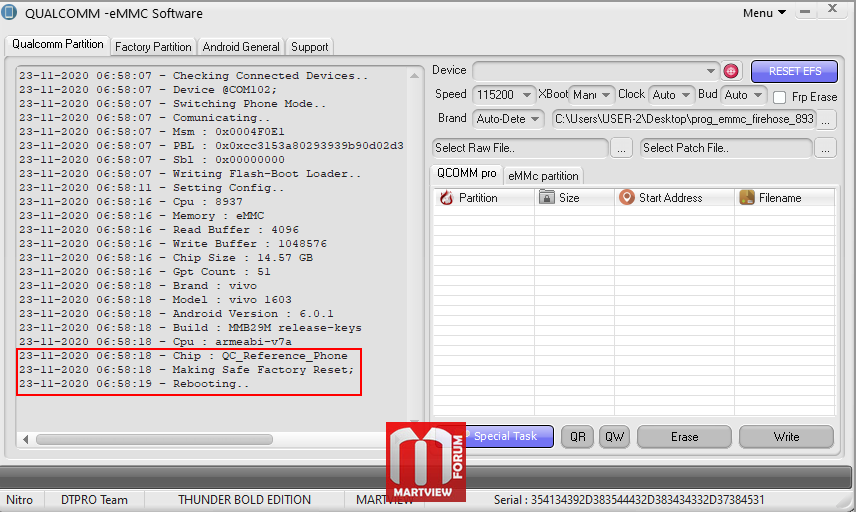
Task: Switch to Qualcomm Partition tab
Action: (x=57, y=44)
